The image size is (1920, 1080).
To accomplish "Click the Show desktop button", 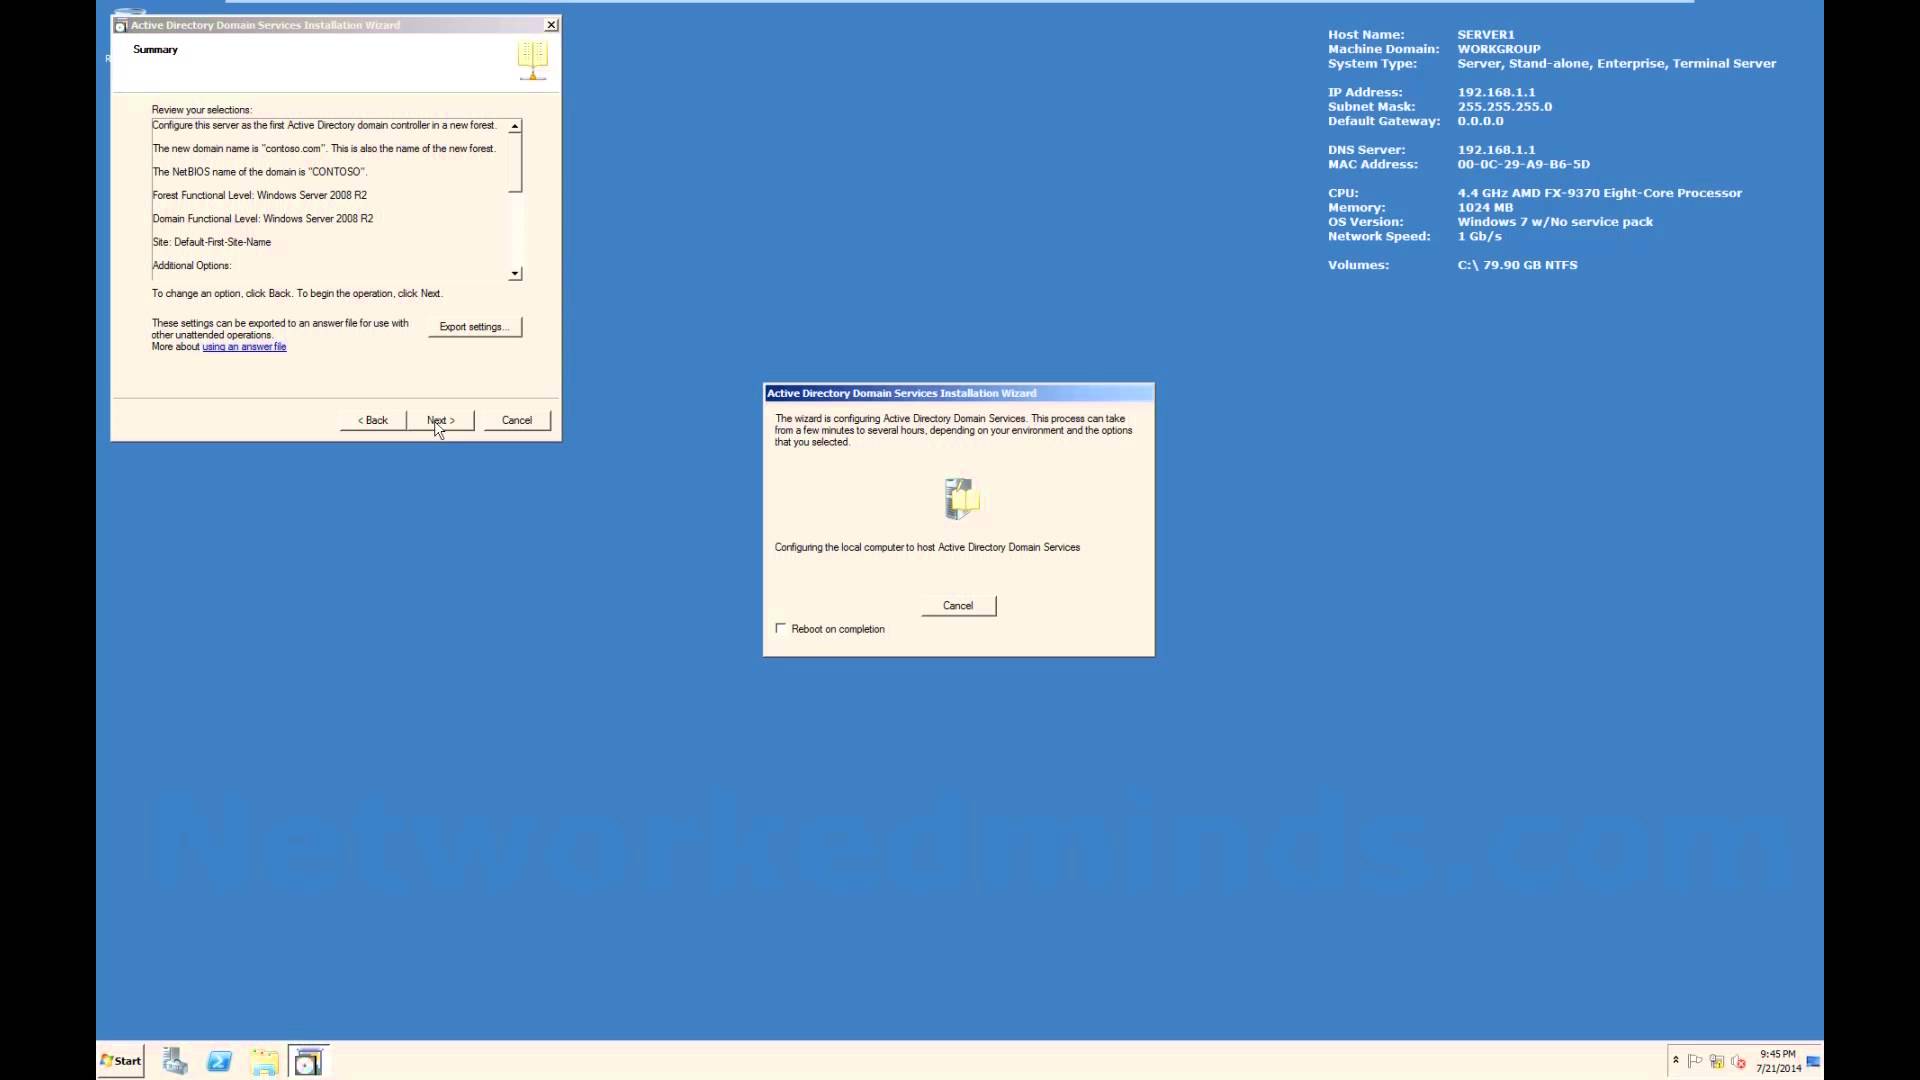I will (1813, 1061).
